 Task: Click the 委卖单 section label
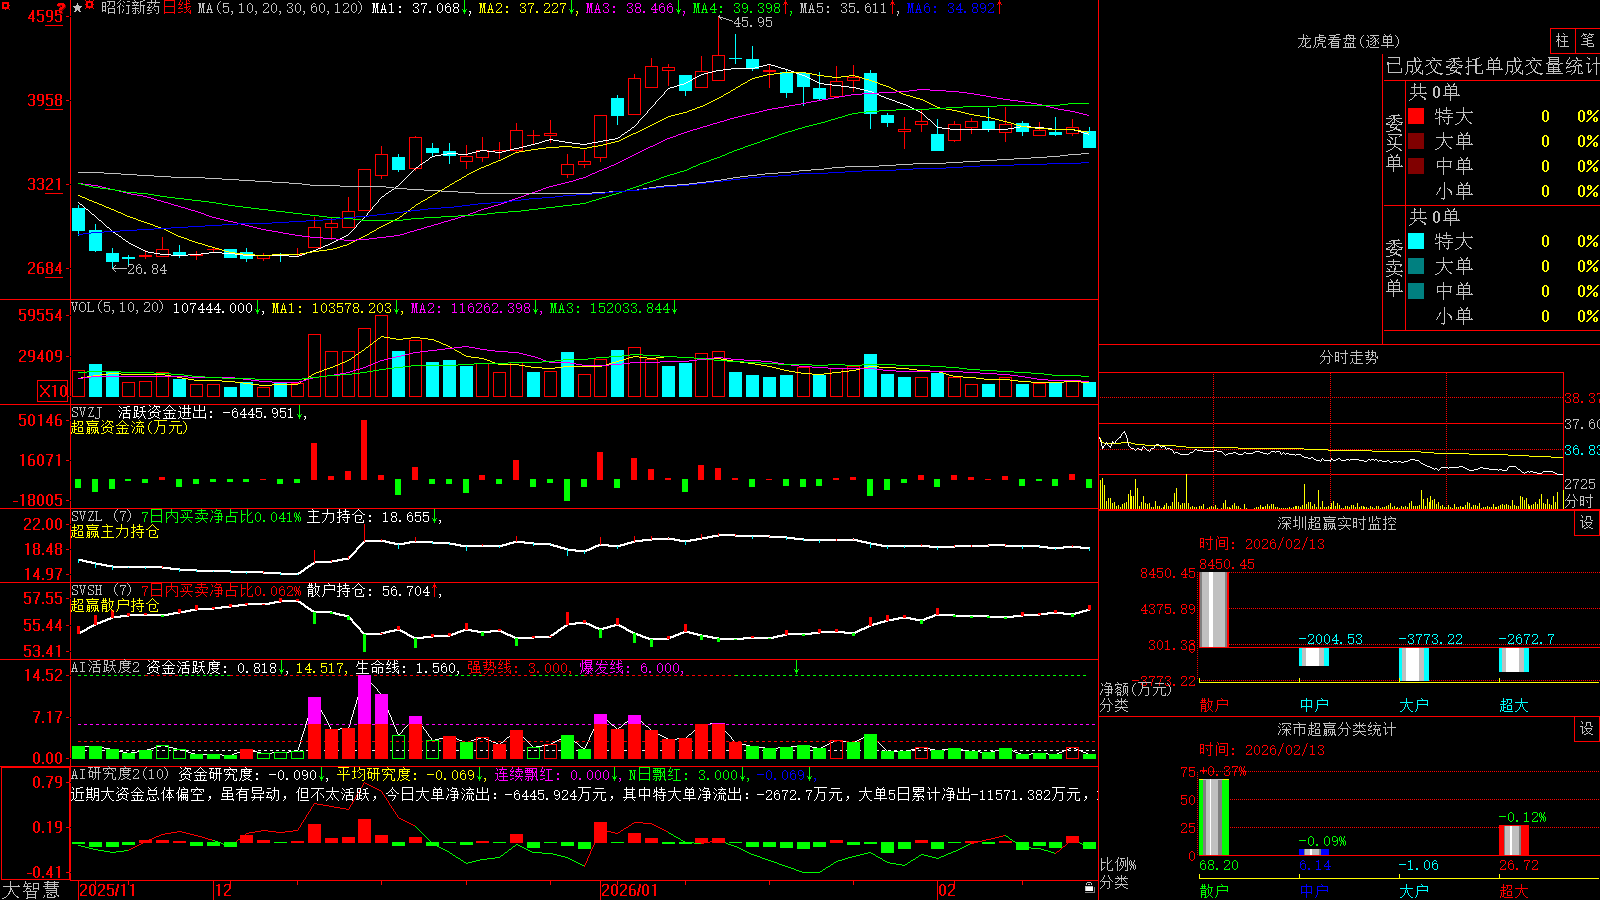pyautogui.click(x=1394, y=268)
